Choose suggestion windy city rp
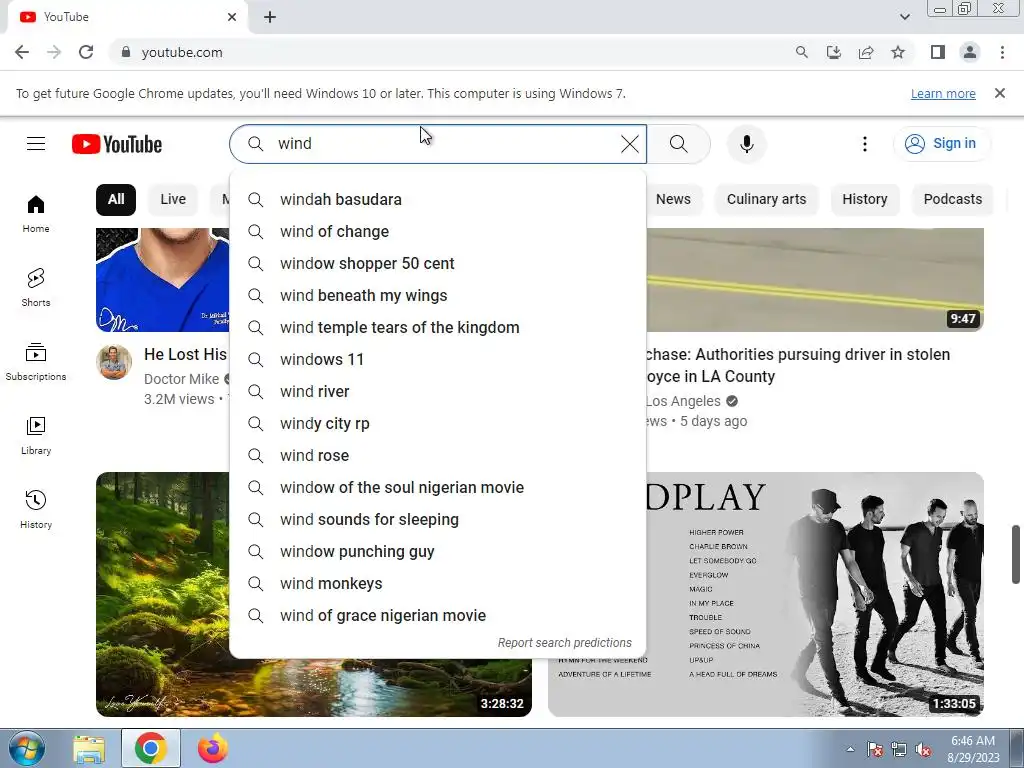Viewport: 1024px width, 768px height. (438, 423)
